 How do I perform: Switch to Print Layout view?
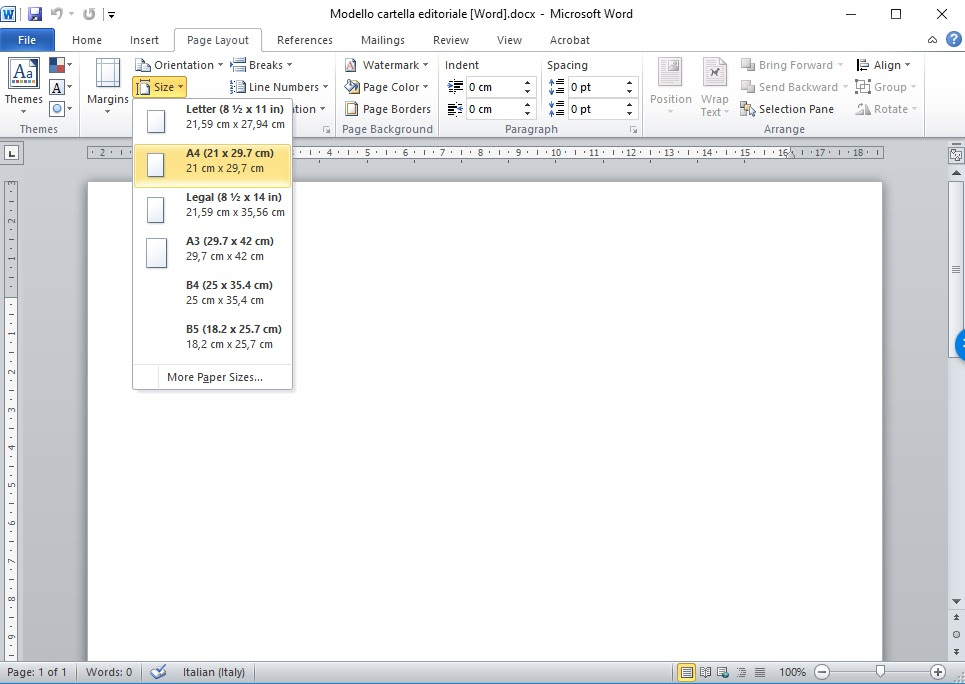(x=686, y=672)
